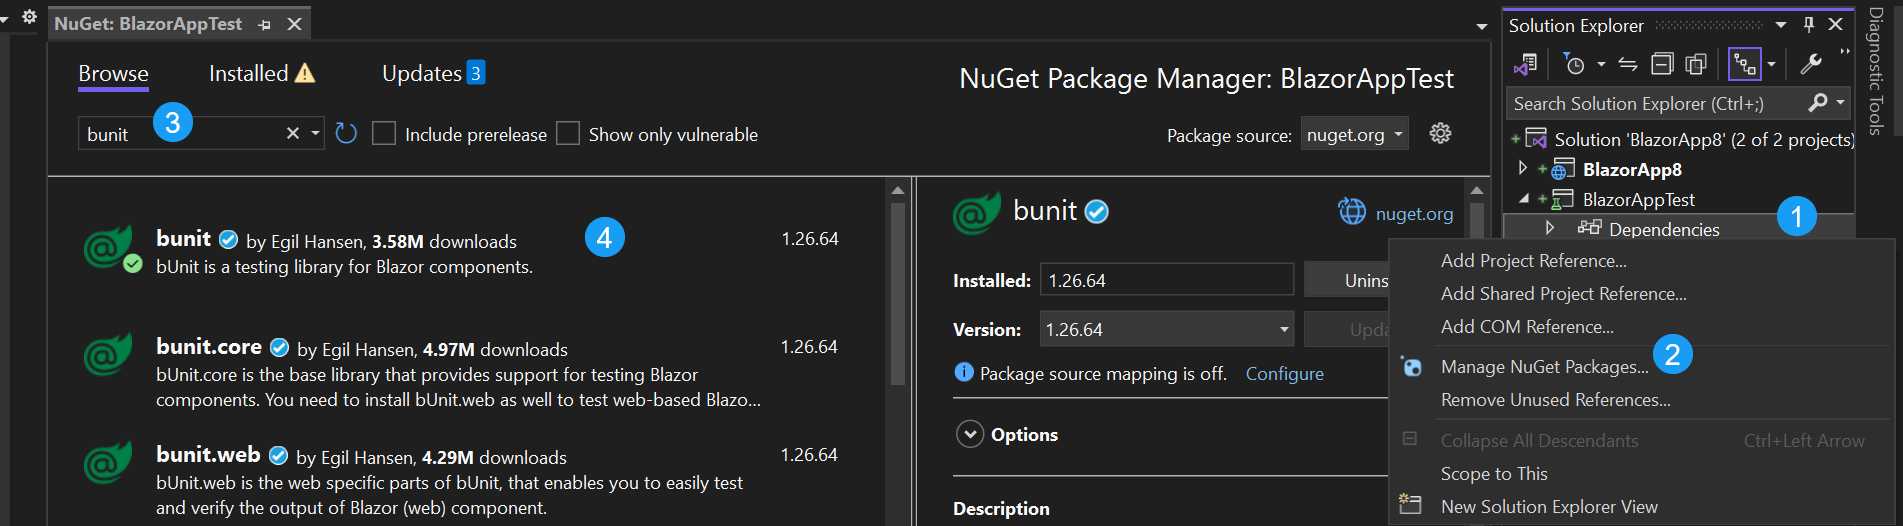Select Solution 'BlazorApp8' root node
This screenshot has height=526, width=1903.
pos(1704,139)
